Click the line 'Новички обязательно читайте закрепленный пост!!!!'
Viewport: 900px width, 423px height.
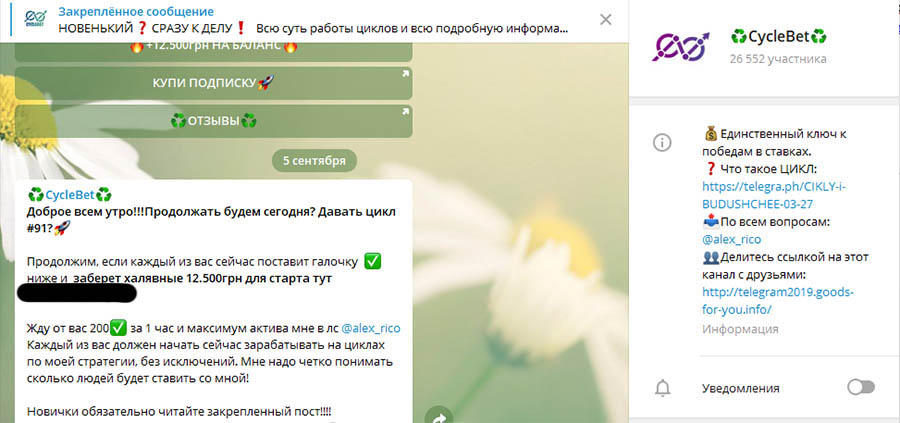tap(179, 412)
